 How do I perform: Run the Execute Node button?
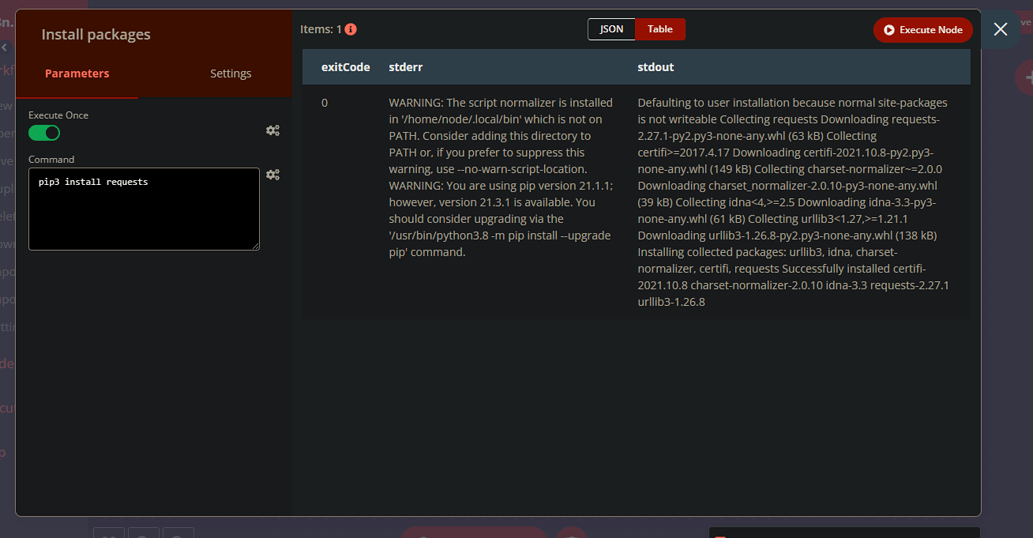(x=922, y=30)
